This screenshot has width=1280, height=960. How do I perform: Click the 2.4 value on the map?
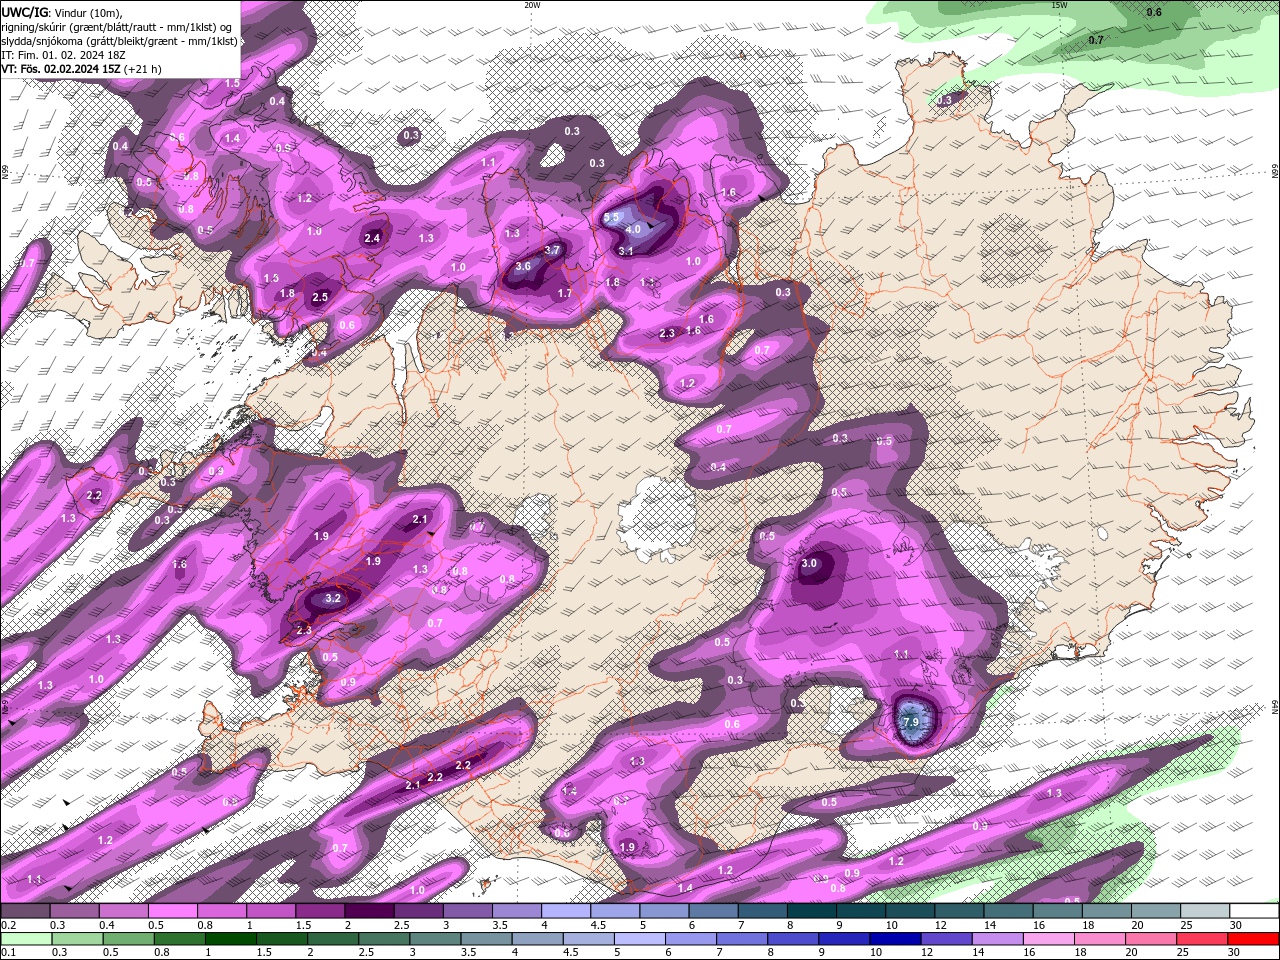click(373, 238)
